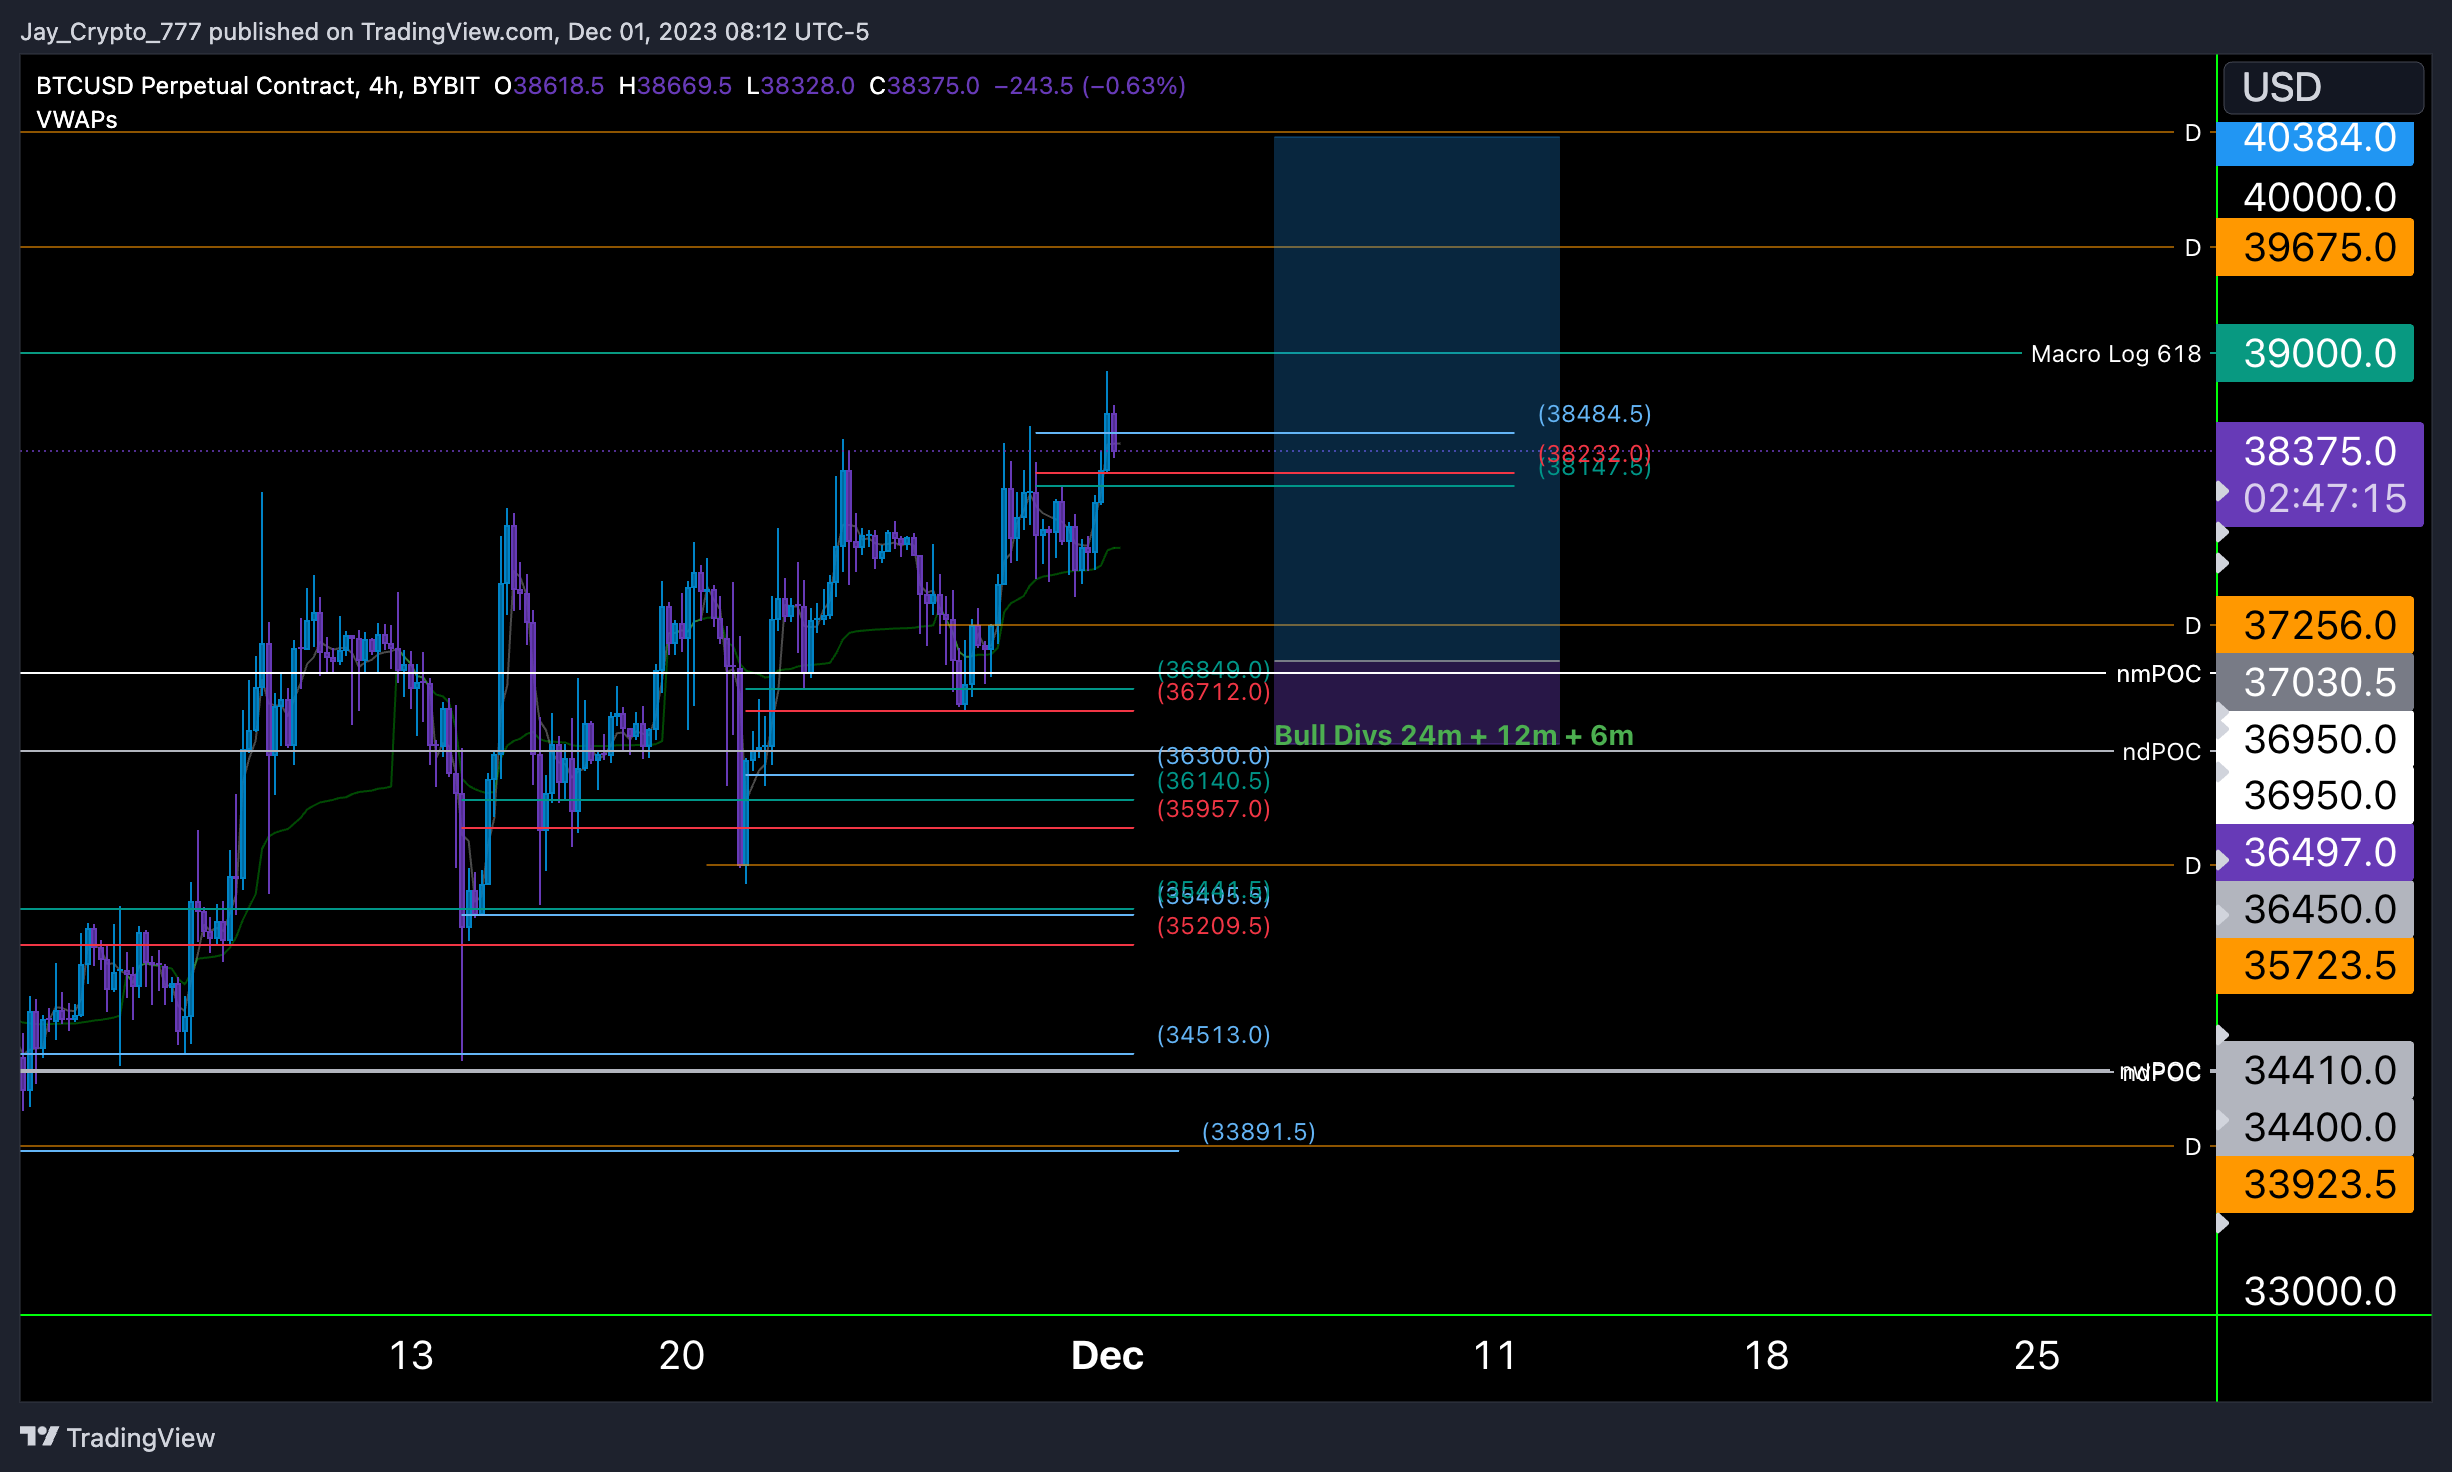Viewport: 2452px width, 1472px height.
Task: Select the 33923.5 orange price label
Action: click(x=2315, y=1184)
